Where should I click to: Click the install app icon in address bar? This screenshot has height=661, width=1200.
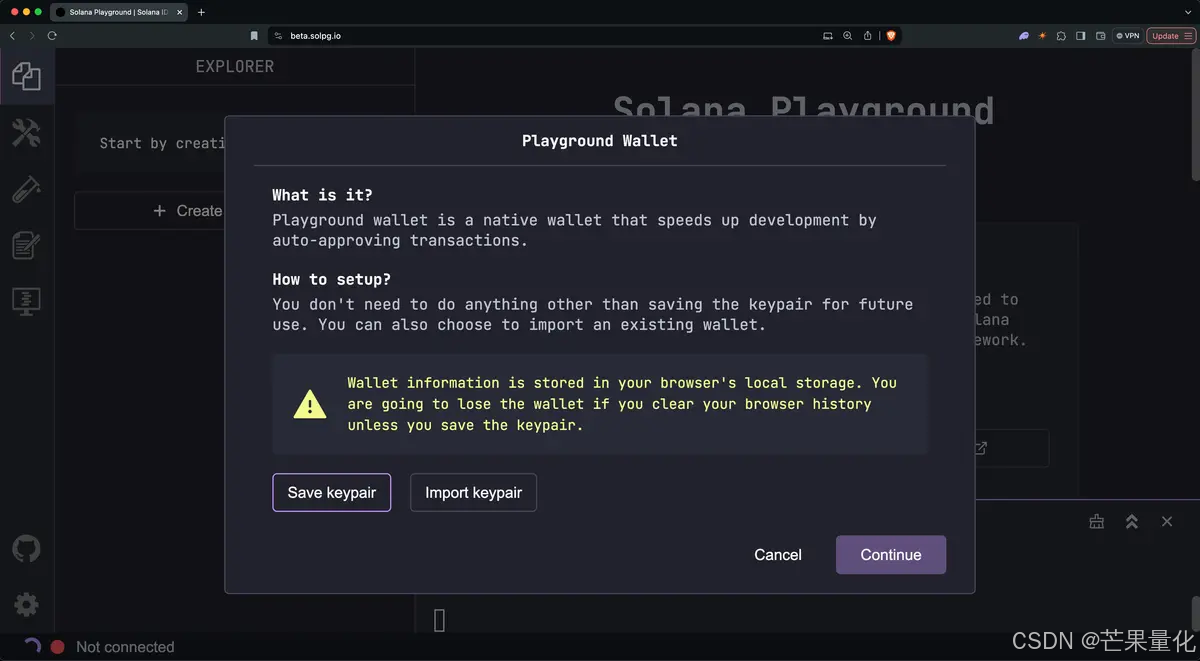pyautogui.click(x=828, y=35)
